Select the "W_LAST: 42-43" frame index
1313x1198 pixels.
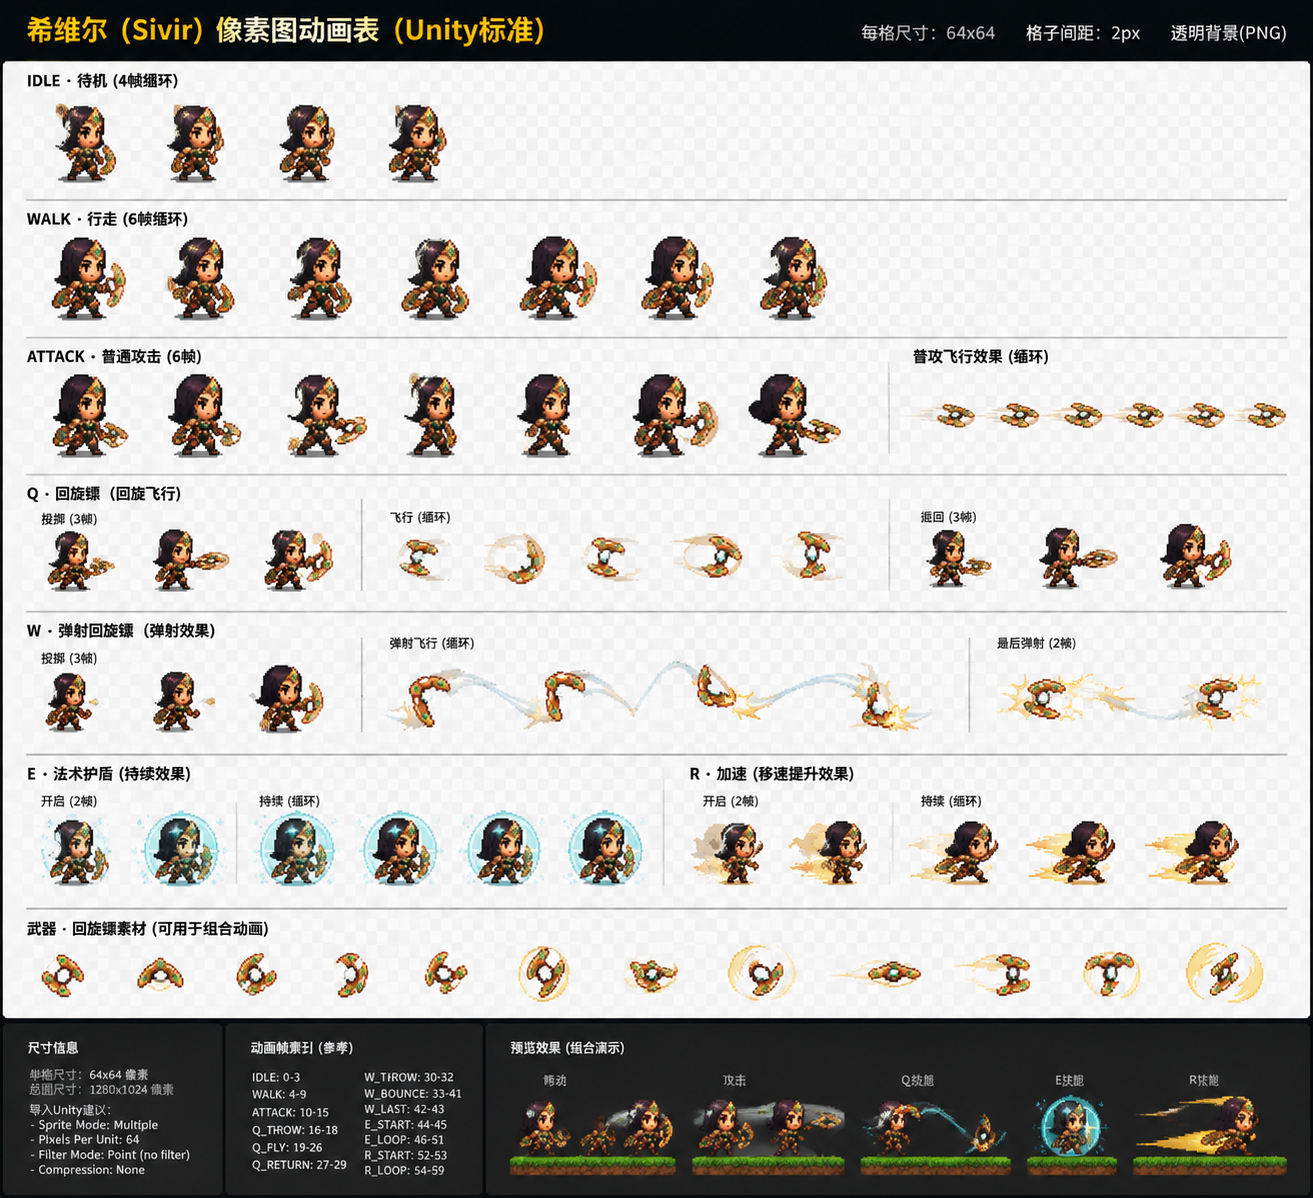click(x=404, y=1109)
